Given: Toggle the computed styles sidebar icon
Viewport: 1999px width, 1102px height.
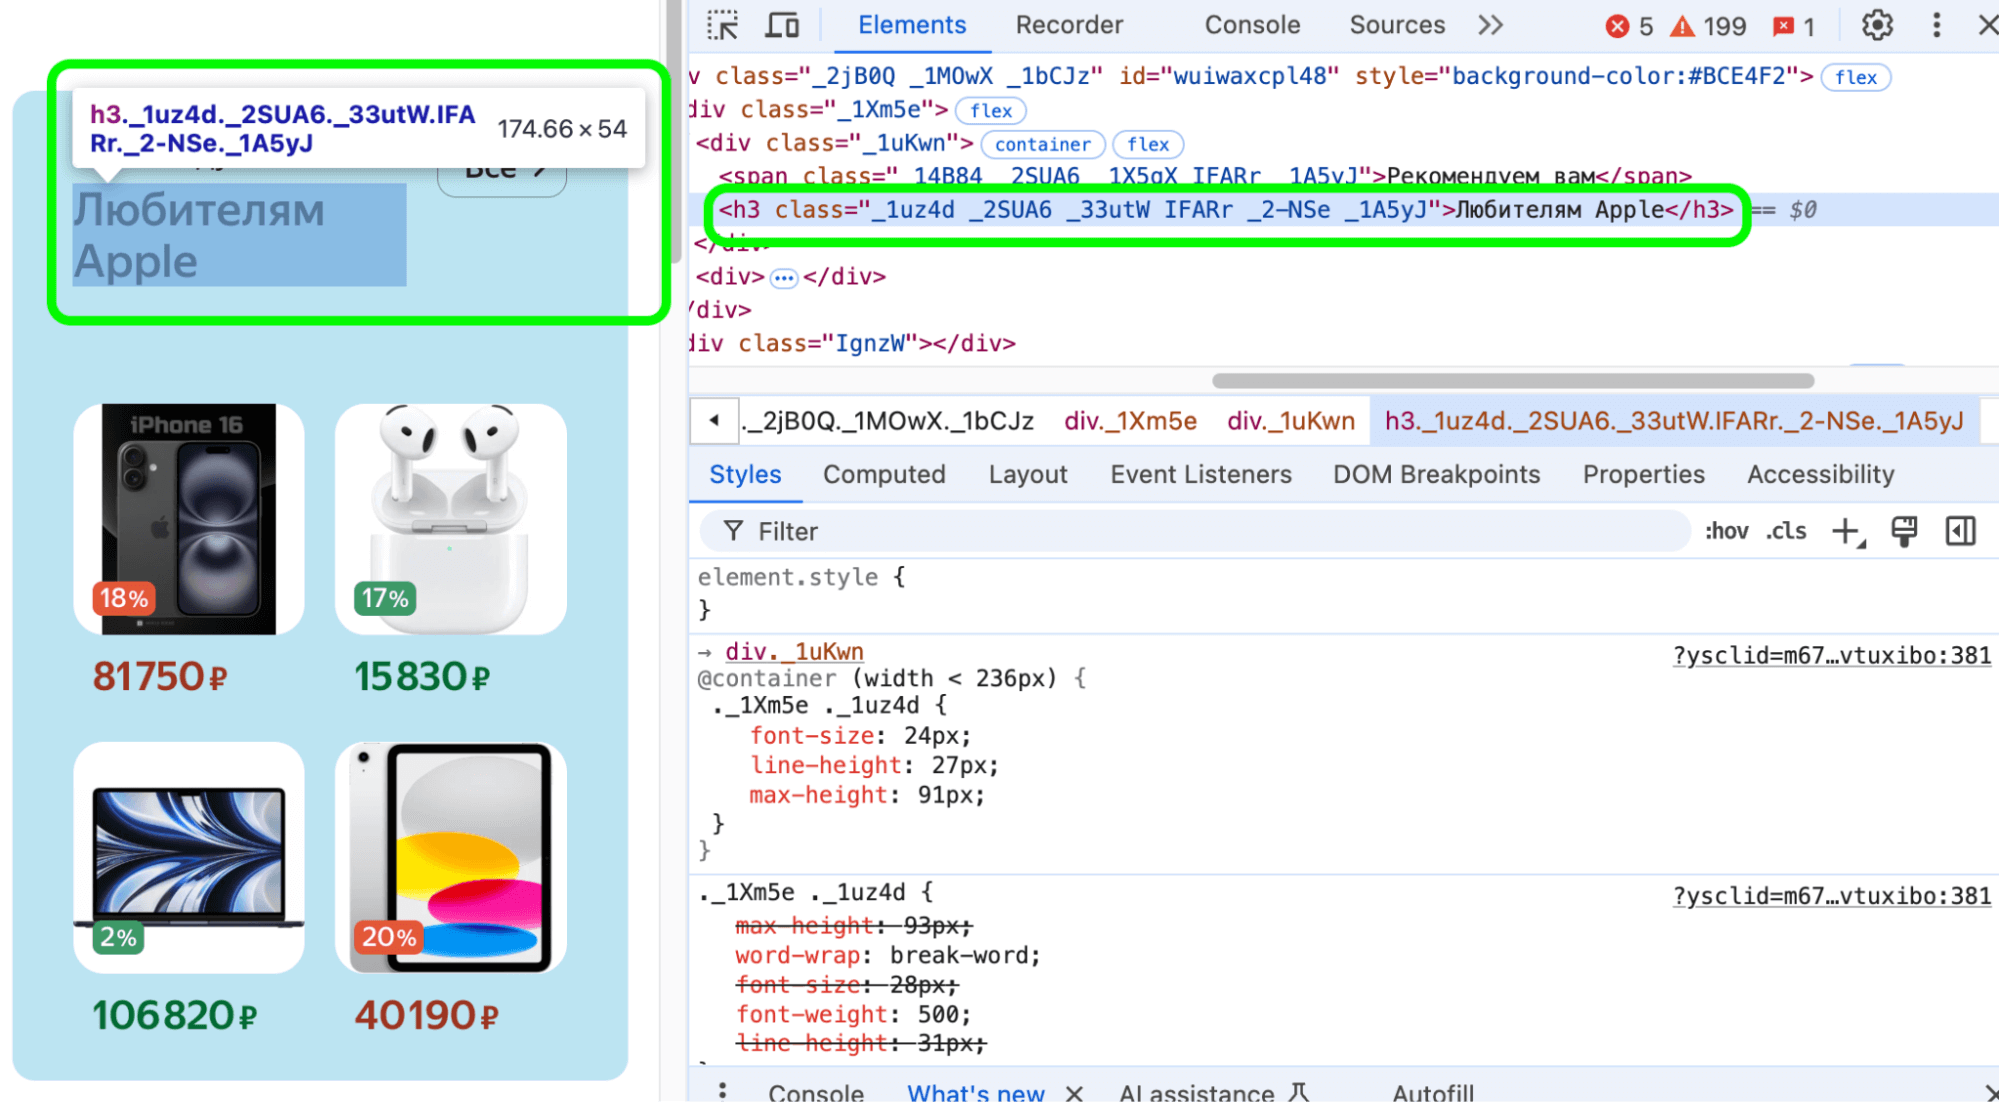Looking at the screenshot, I should point(1960,531).
